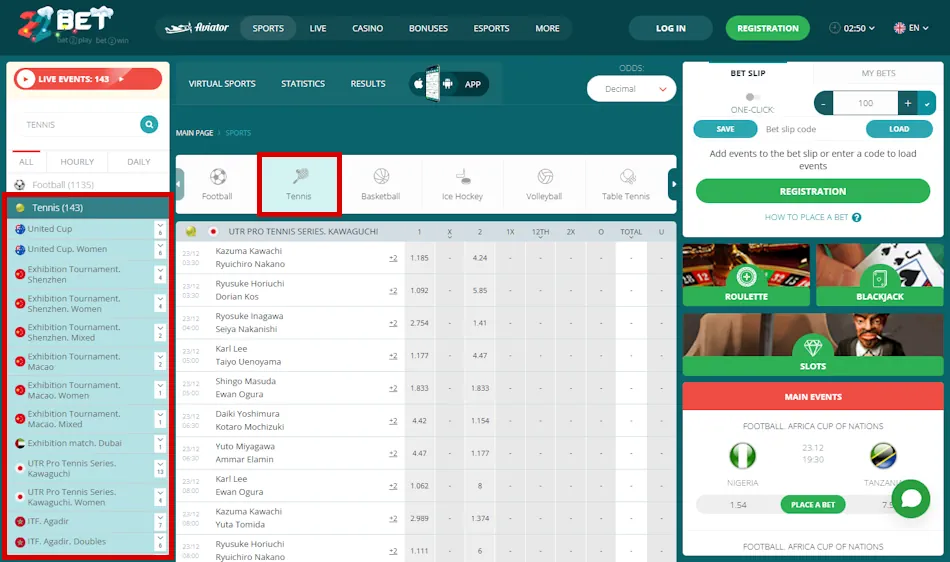Click the Japan flag in UTR Pro header
The width and height of the screenshot is (950, 562).
213,231
